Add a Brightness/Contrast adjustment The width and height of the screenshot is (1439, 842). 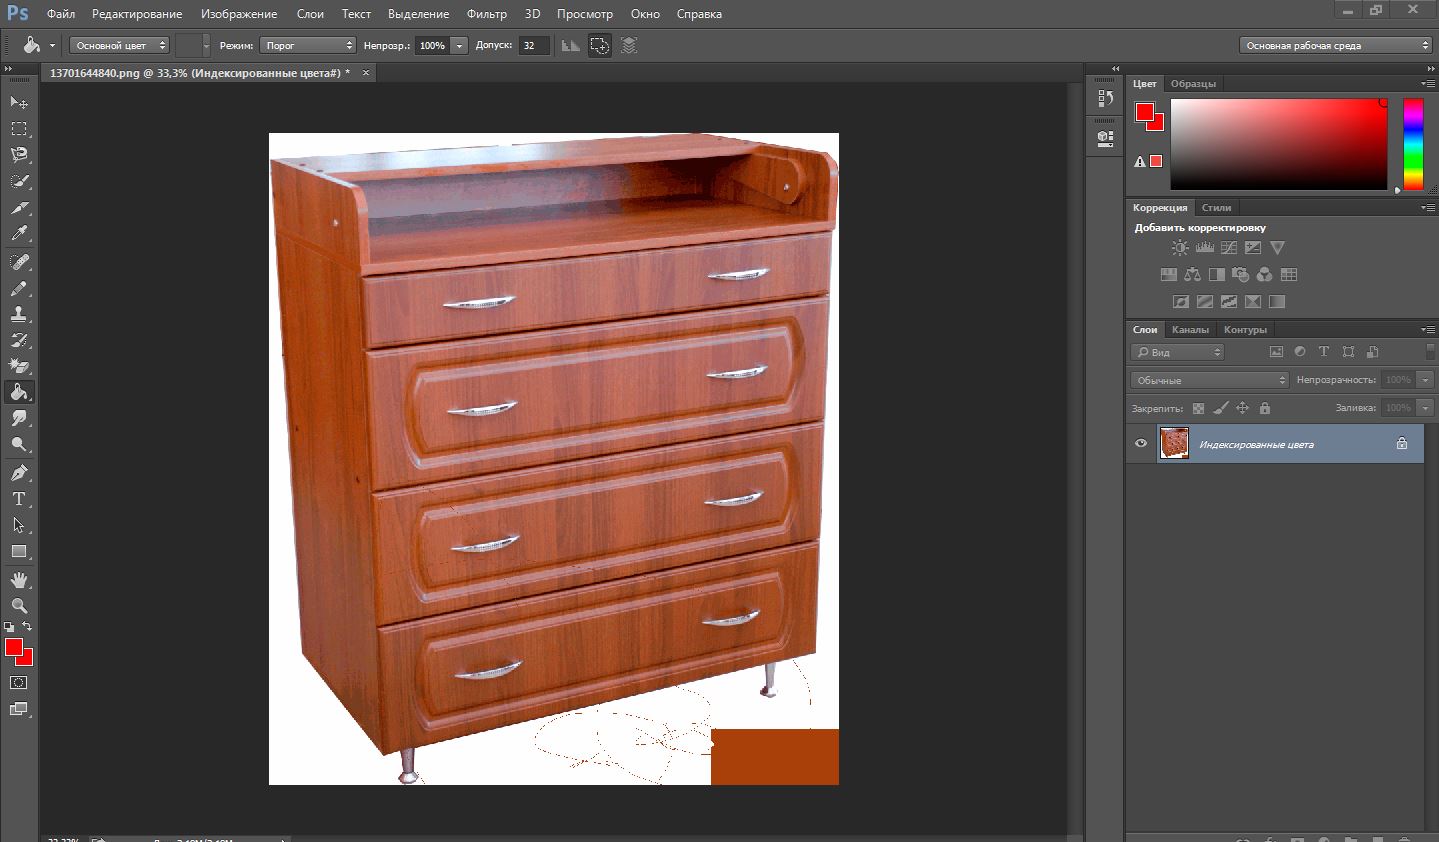pyautogui.click(x=1180, y=248)
